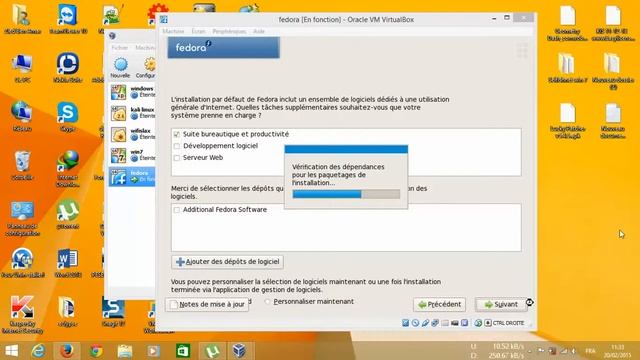Select the windows XP virtual machine
The image size is (640, 360).
coord(132,92)
